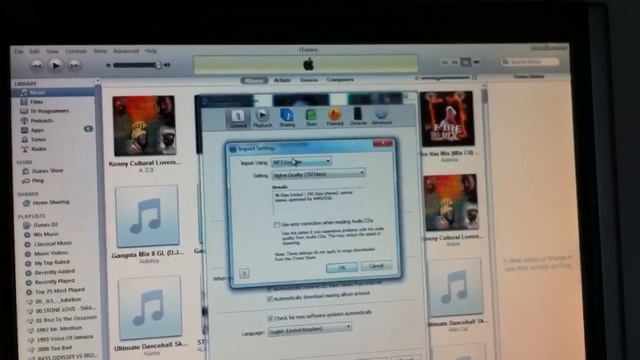This screenshot has width=640, height=360.
Task: Click the help question mark button
Action: (x=244, y=273)
